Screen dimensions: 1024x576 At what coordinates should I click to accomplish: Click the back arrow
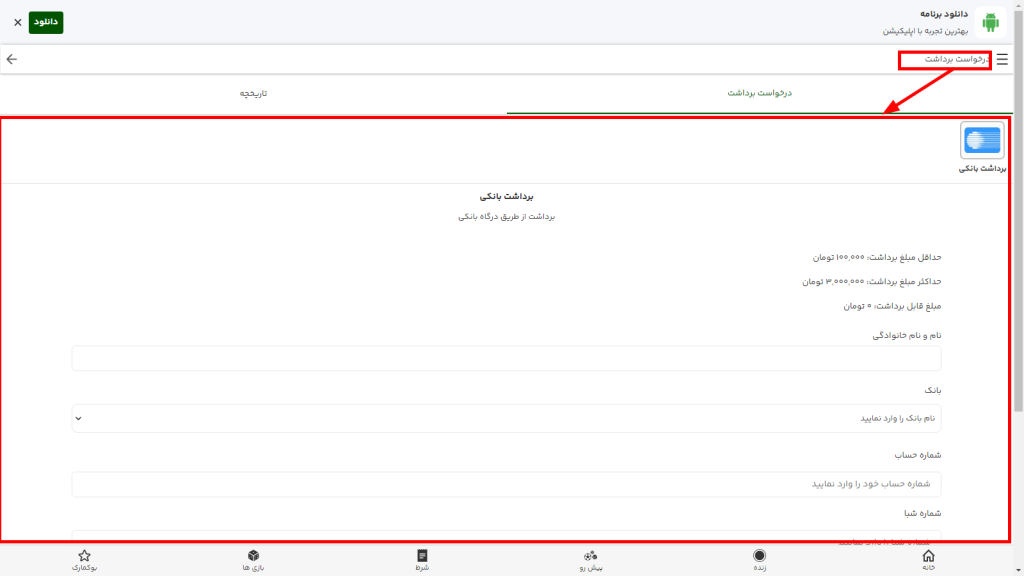coord(12,59)
